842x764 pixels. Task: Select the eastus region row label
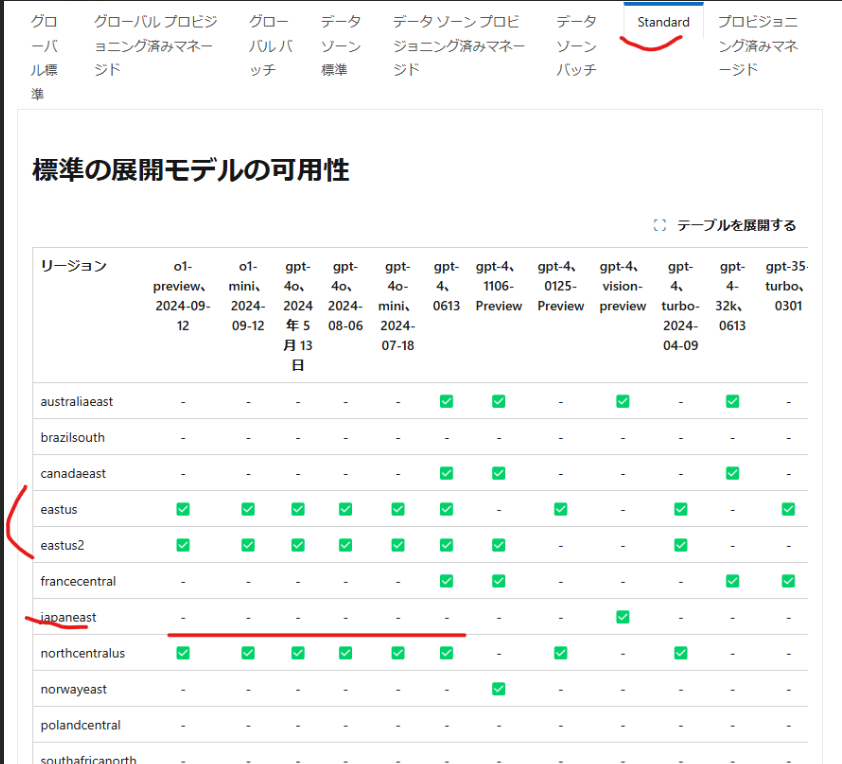coord(59,510)
